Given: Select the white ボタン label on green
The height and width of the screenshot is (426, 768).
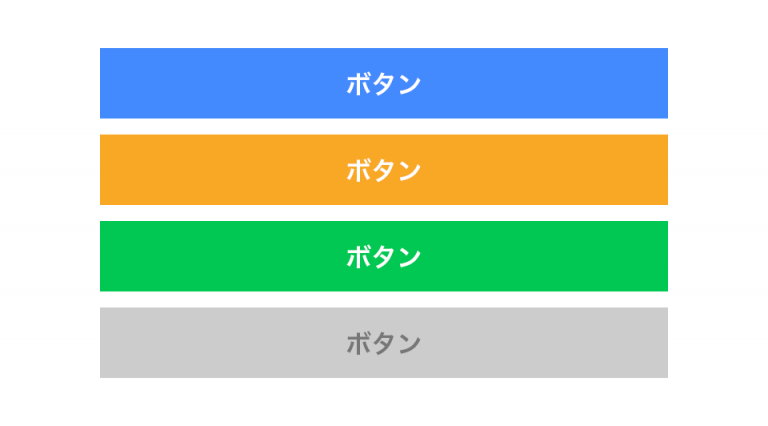Looking at the screenshot, I should pyautogui.click(x=383, y=256).
